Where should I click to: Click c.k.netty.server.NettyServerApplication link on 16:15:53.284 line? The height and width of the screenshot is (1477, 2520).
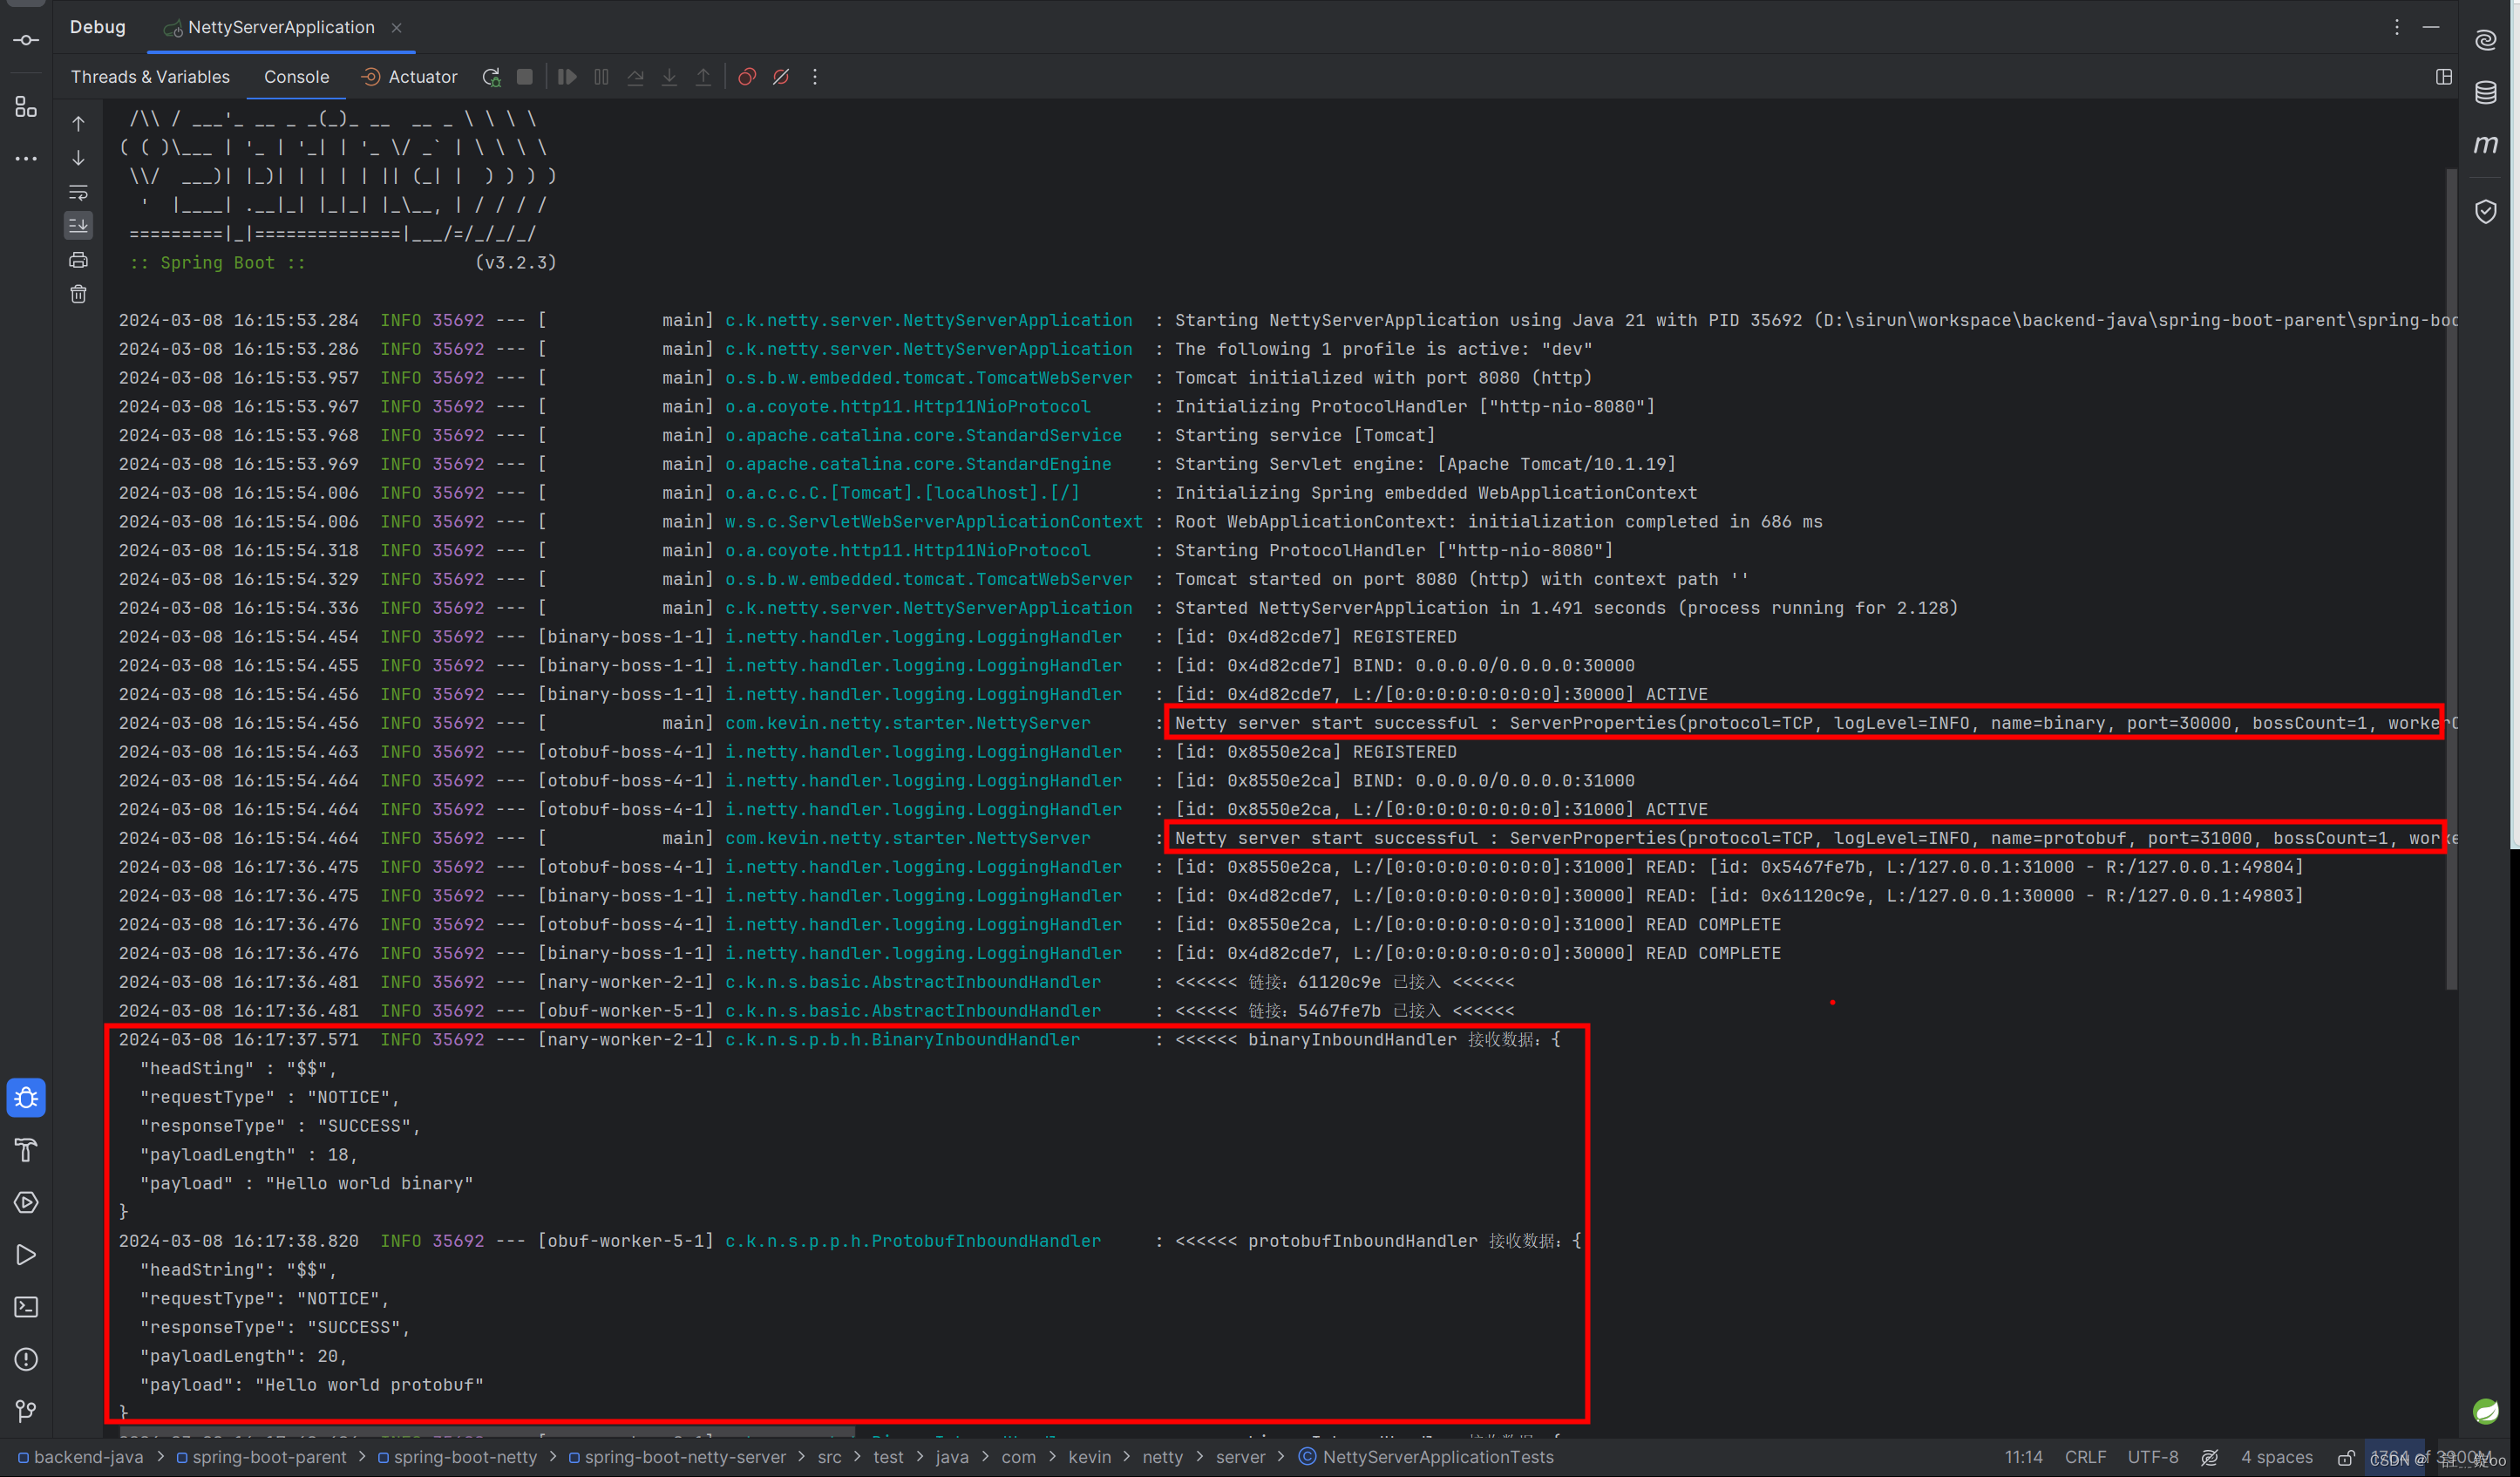pyautogui.click(x=929, y=320)
